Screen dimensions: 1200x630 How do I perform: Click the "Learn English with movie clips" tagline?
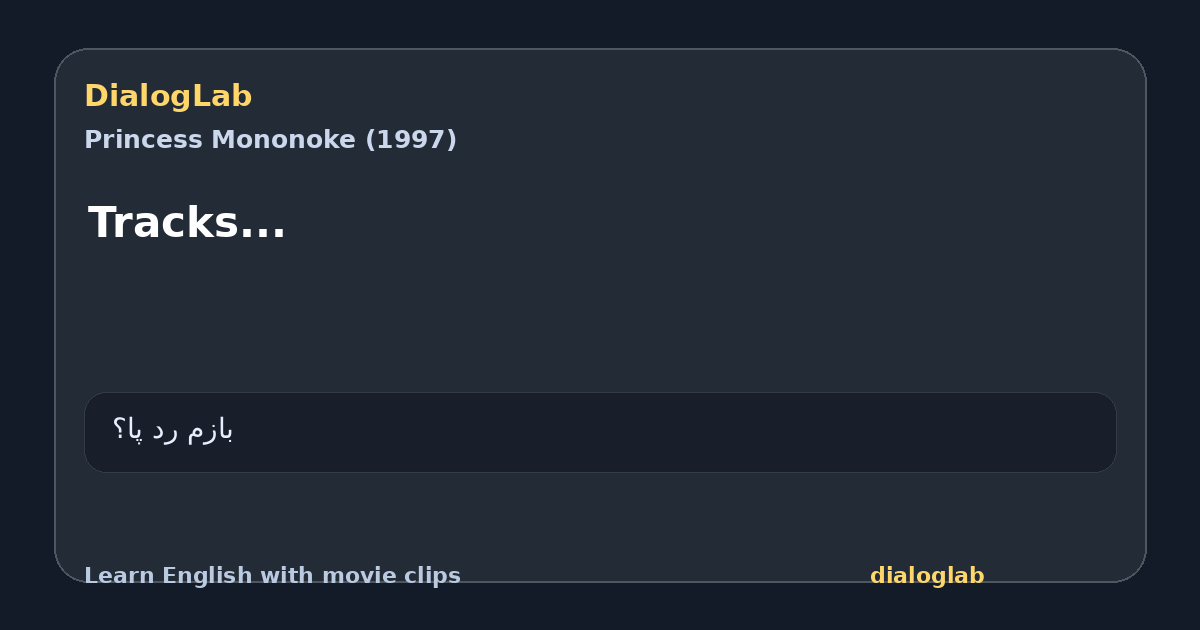pyautogui.click(x=272, y=576)
